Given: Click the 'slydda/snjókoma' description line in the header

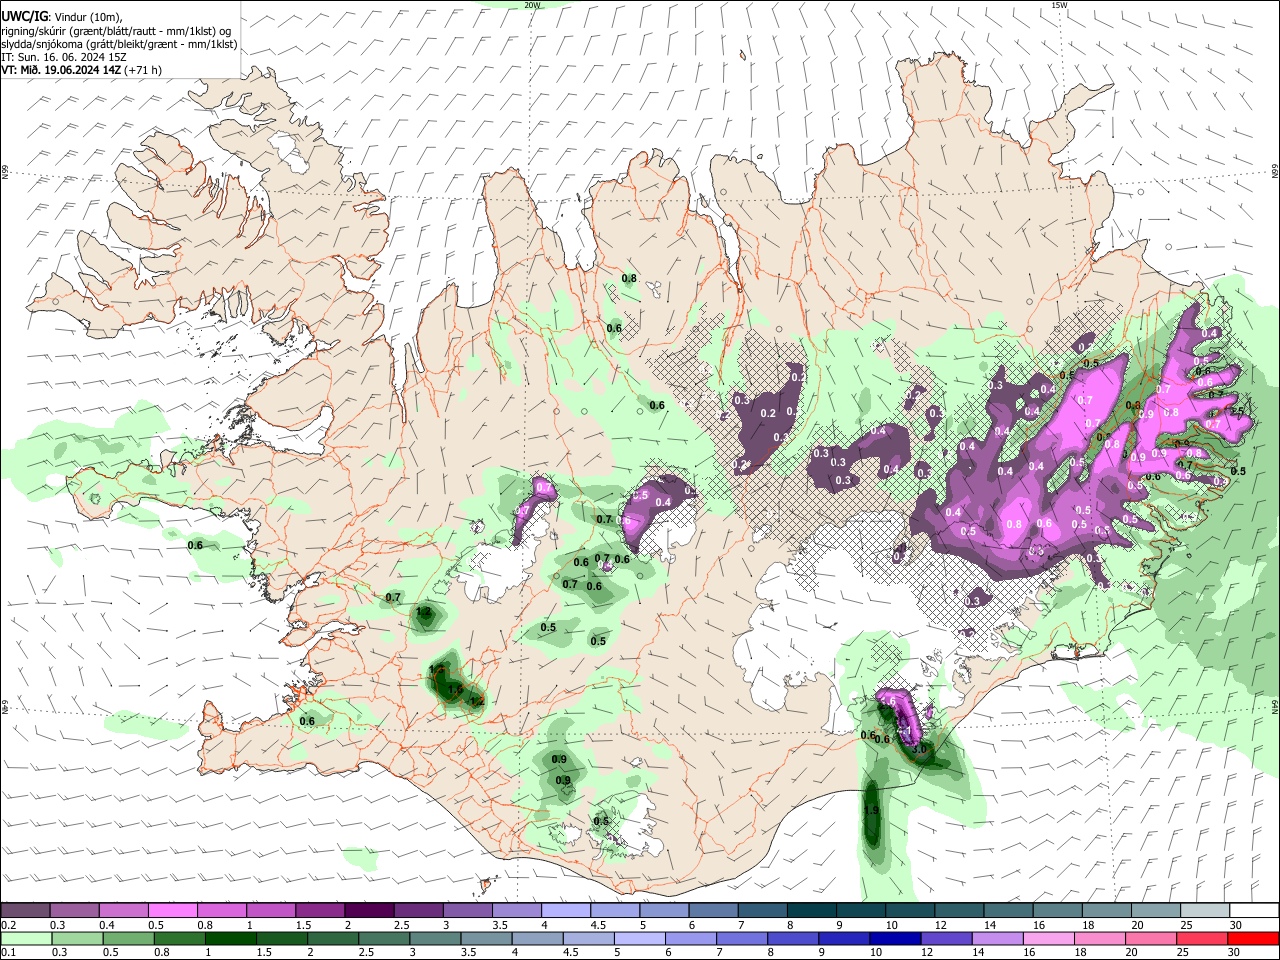Looking at the screenshot, I should tap(119, 44).
